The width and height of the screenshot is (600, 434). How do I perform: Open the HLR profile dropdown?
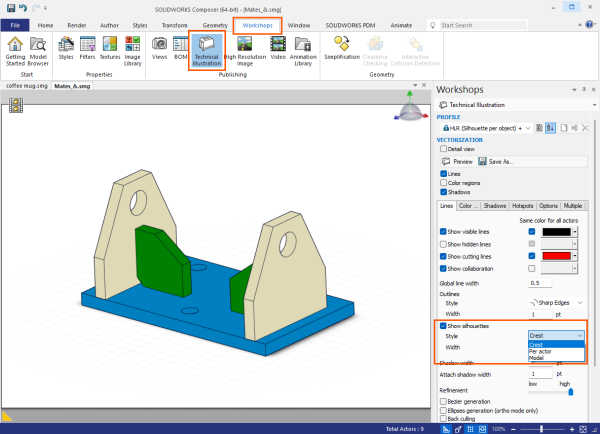click(x=528, y=128)
